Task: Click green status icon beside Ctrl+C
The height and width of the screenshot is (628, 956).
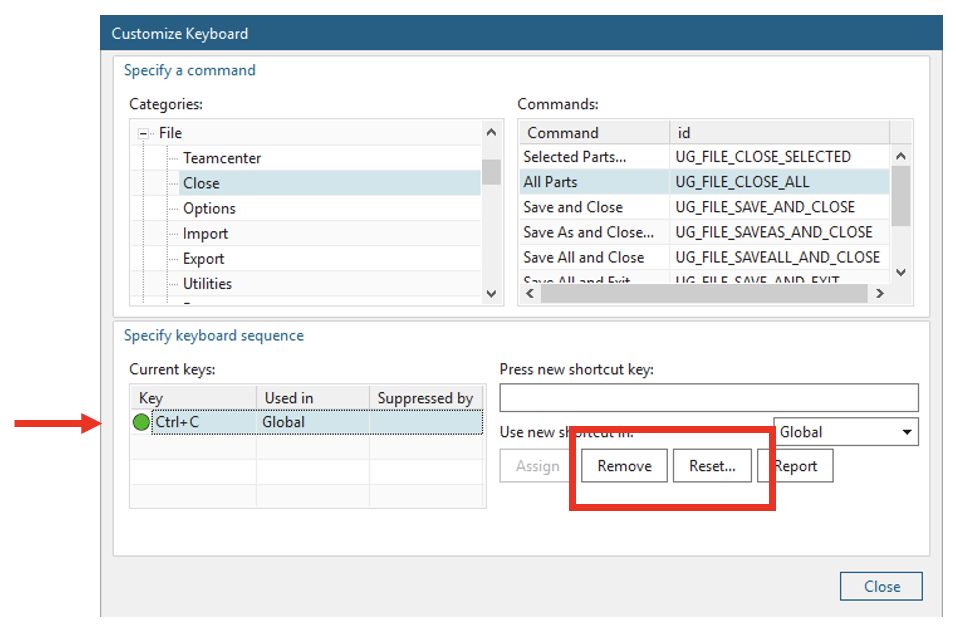Action: click(x=141, y=422)
